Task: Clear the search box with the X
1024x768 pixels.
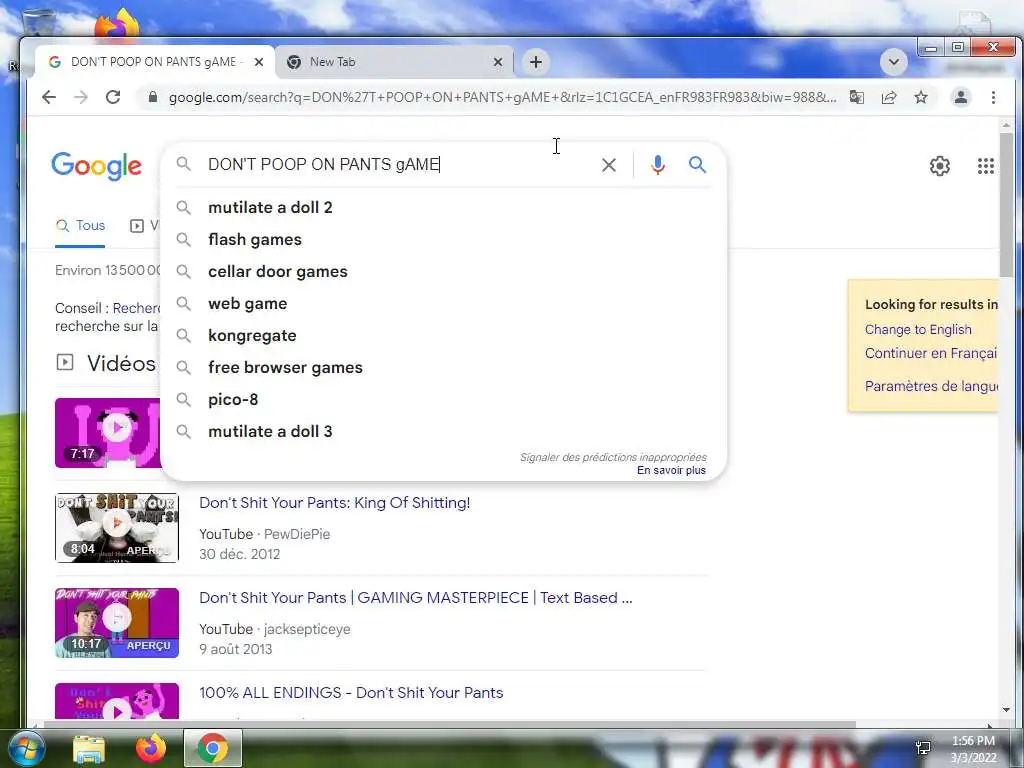Action: pos(609,165)
